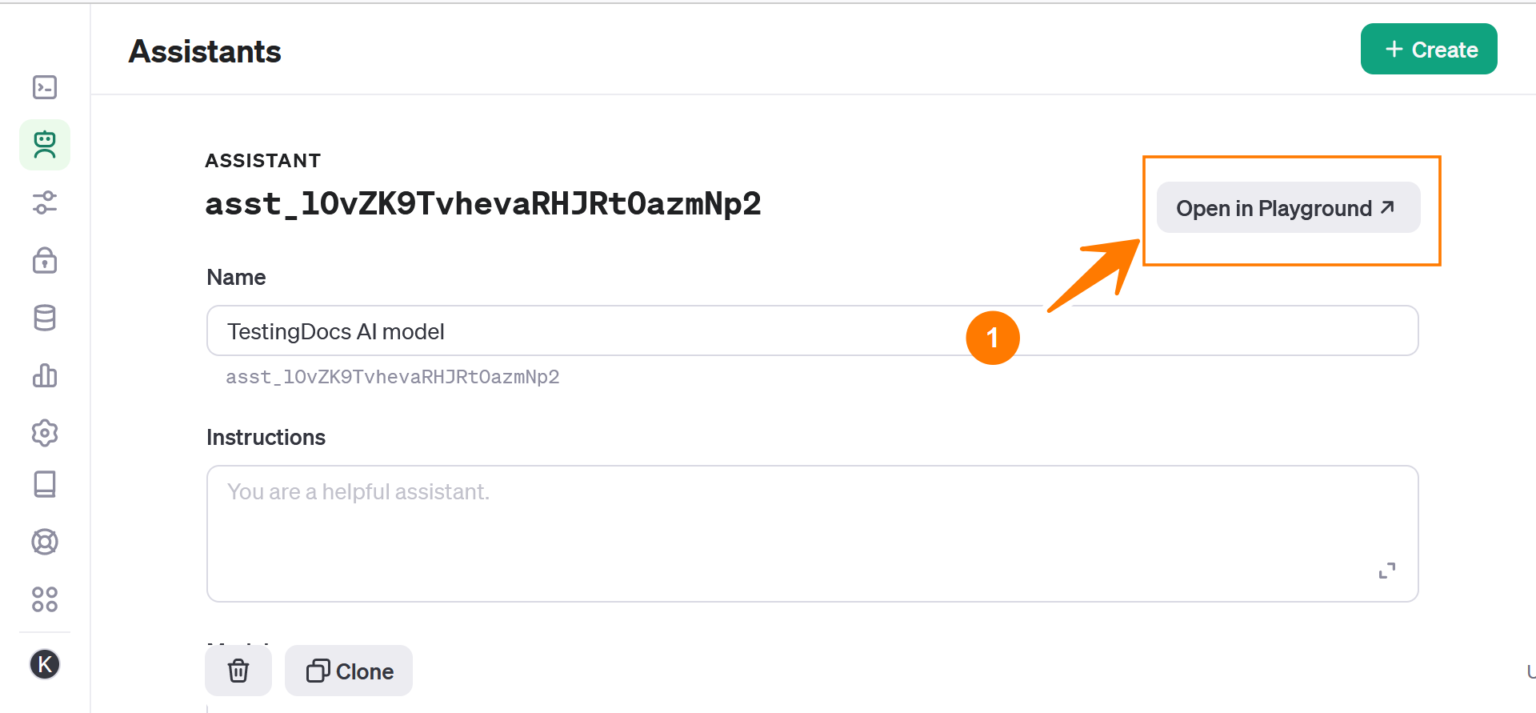This screenshot has width=1536, height=713.
Task: Open the Help lifebuoy icon
Action: pyautogui.click(x=44, y=541)
